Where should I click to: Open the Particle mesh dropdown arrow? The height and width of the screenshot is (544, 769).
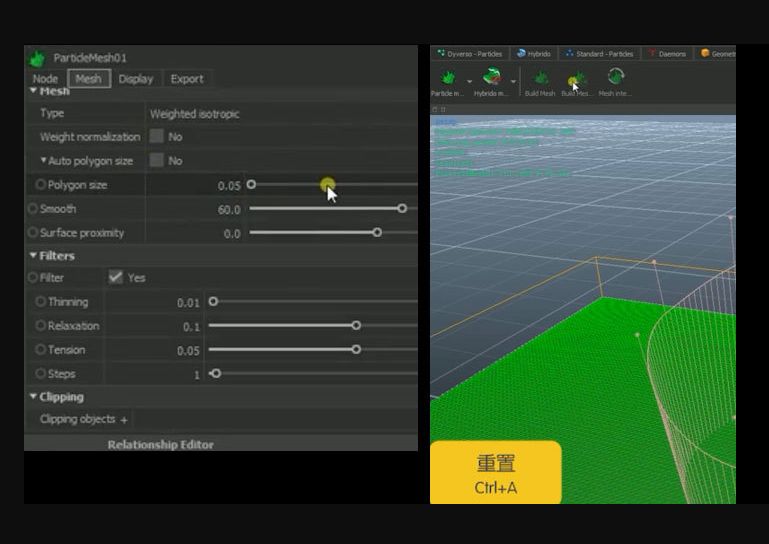click(x=469, y=81)
